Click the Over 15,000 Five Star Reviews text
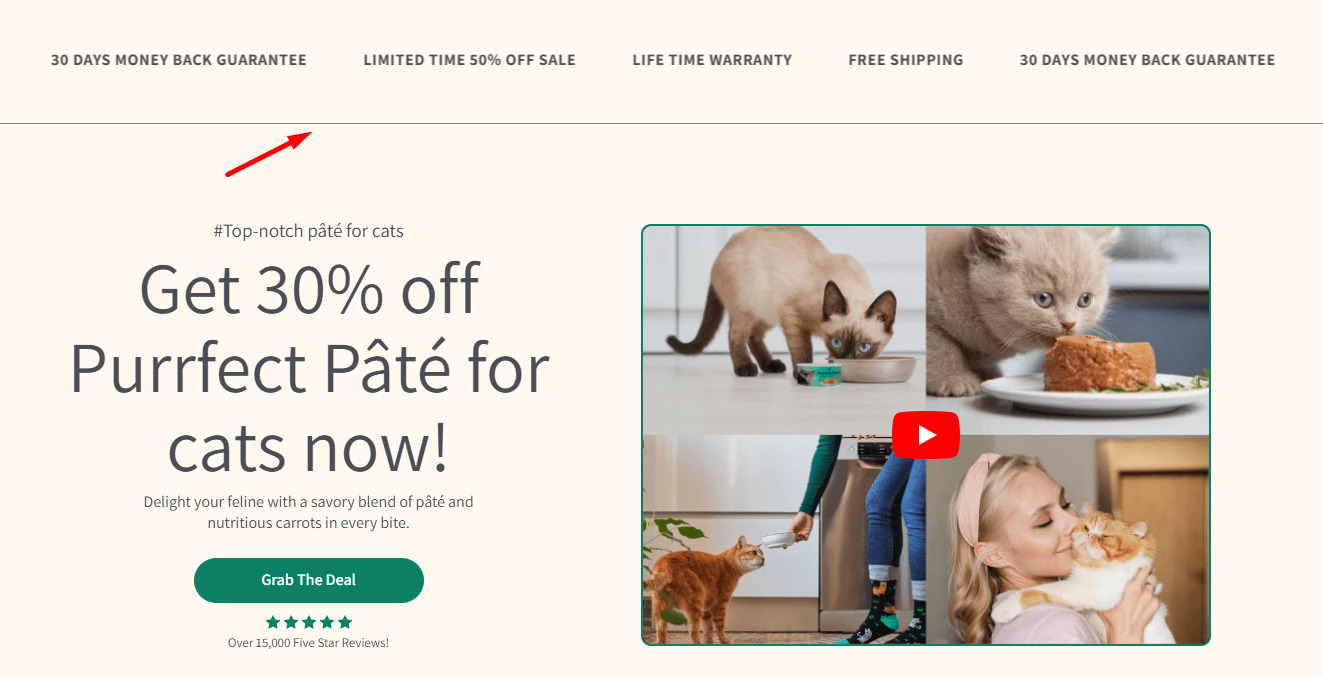 pyautogui.click(x=308, y=643)
